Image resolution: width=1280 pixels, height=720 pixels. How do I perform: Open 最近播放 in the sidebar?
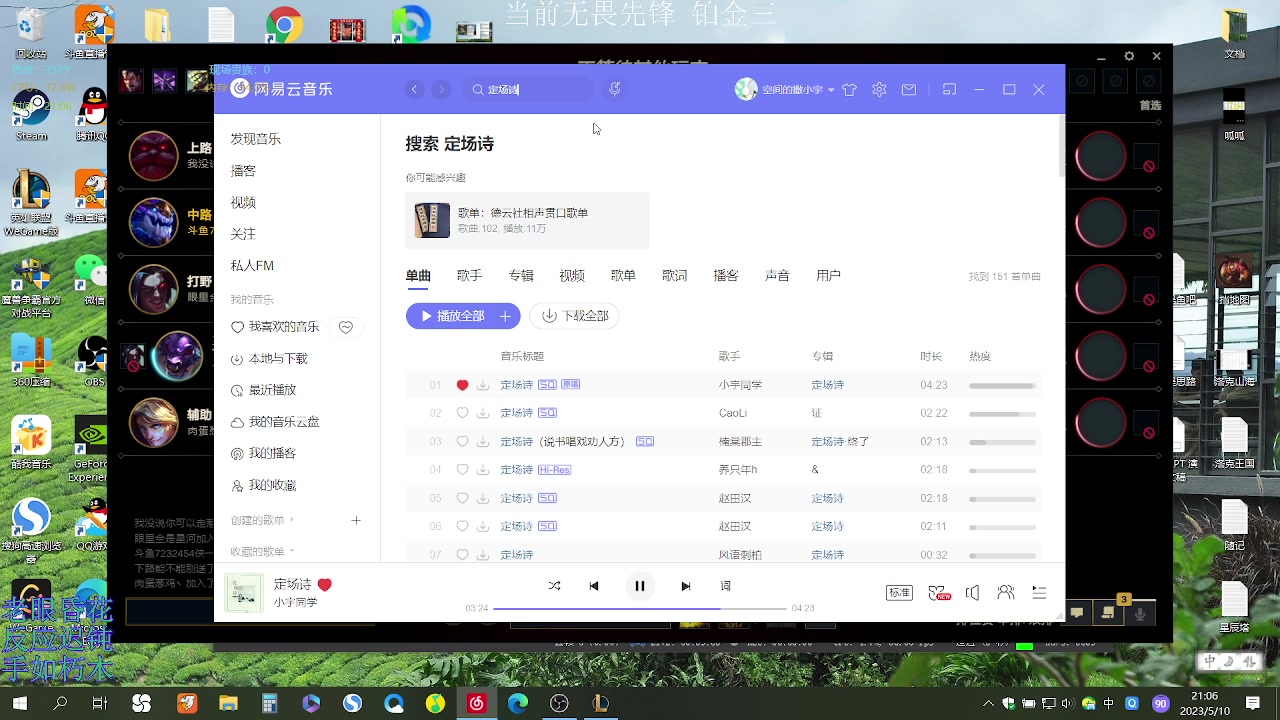pyautogui.click(x=263, y=390)
